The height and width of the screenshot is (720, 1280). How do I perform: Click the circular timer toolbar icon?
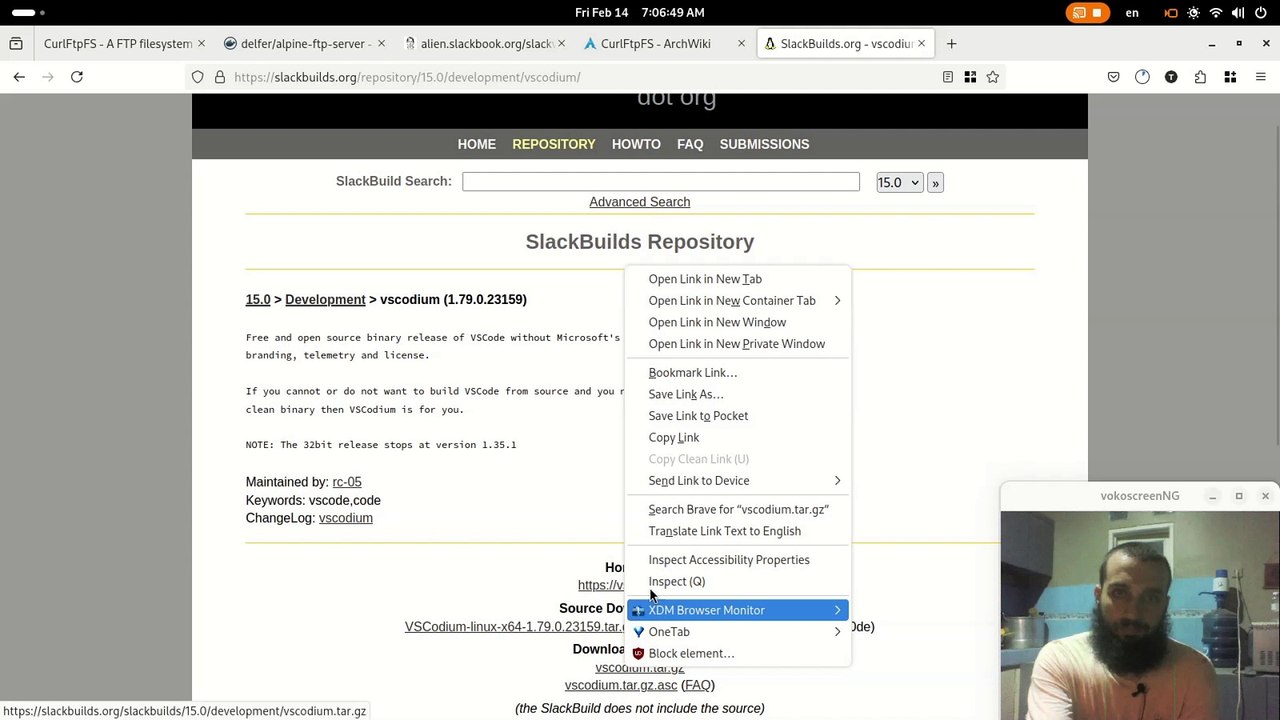(x=1142, y=77)
